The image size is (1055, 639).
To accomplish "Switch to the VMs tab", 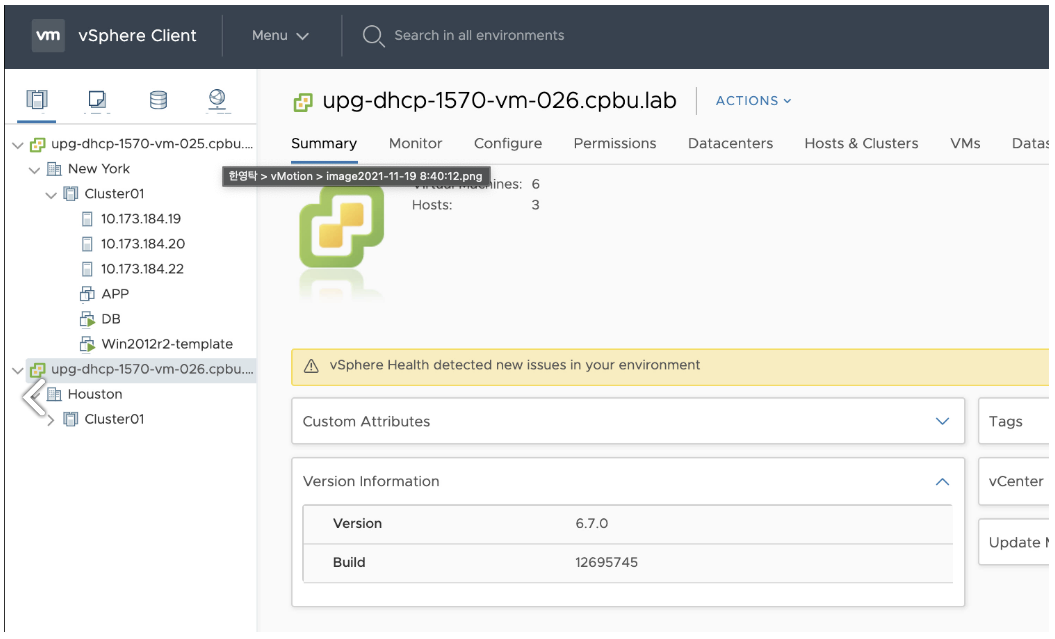I will [966, 143].
